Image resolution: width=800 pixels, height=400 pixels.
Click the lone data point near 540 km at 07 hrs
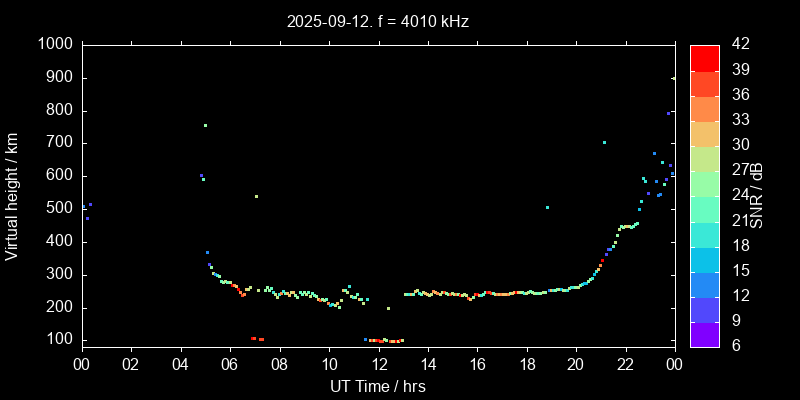click(256, 197)
